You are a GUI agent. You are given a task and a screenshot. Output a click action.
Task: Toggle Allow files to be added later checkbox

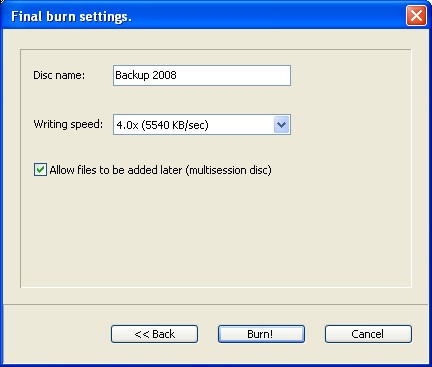coord(40,170)
